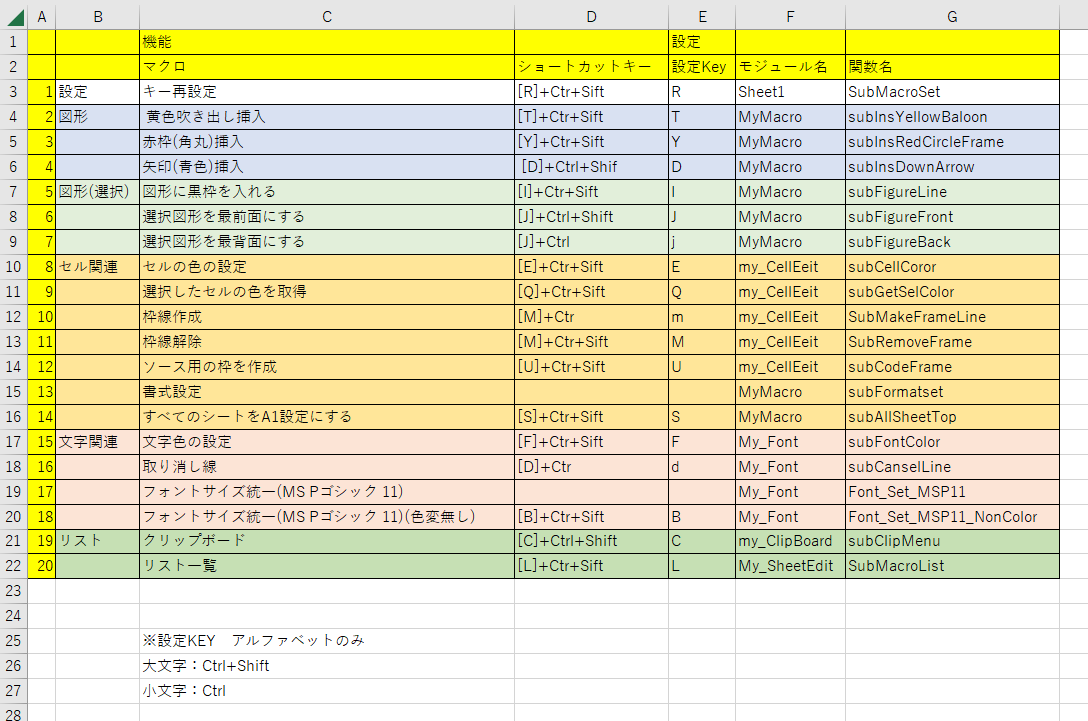Select function cell subInsRedCircleFrame
The image size is (1088, 721).
952,142
